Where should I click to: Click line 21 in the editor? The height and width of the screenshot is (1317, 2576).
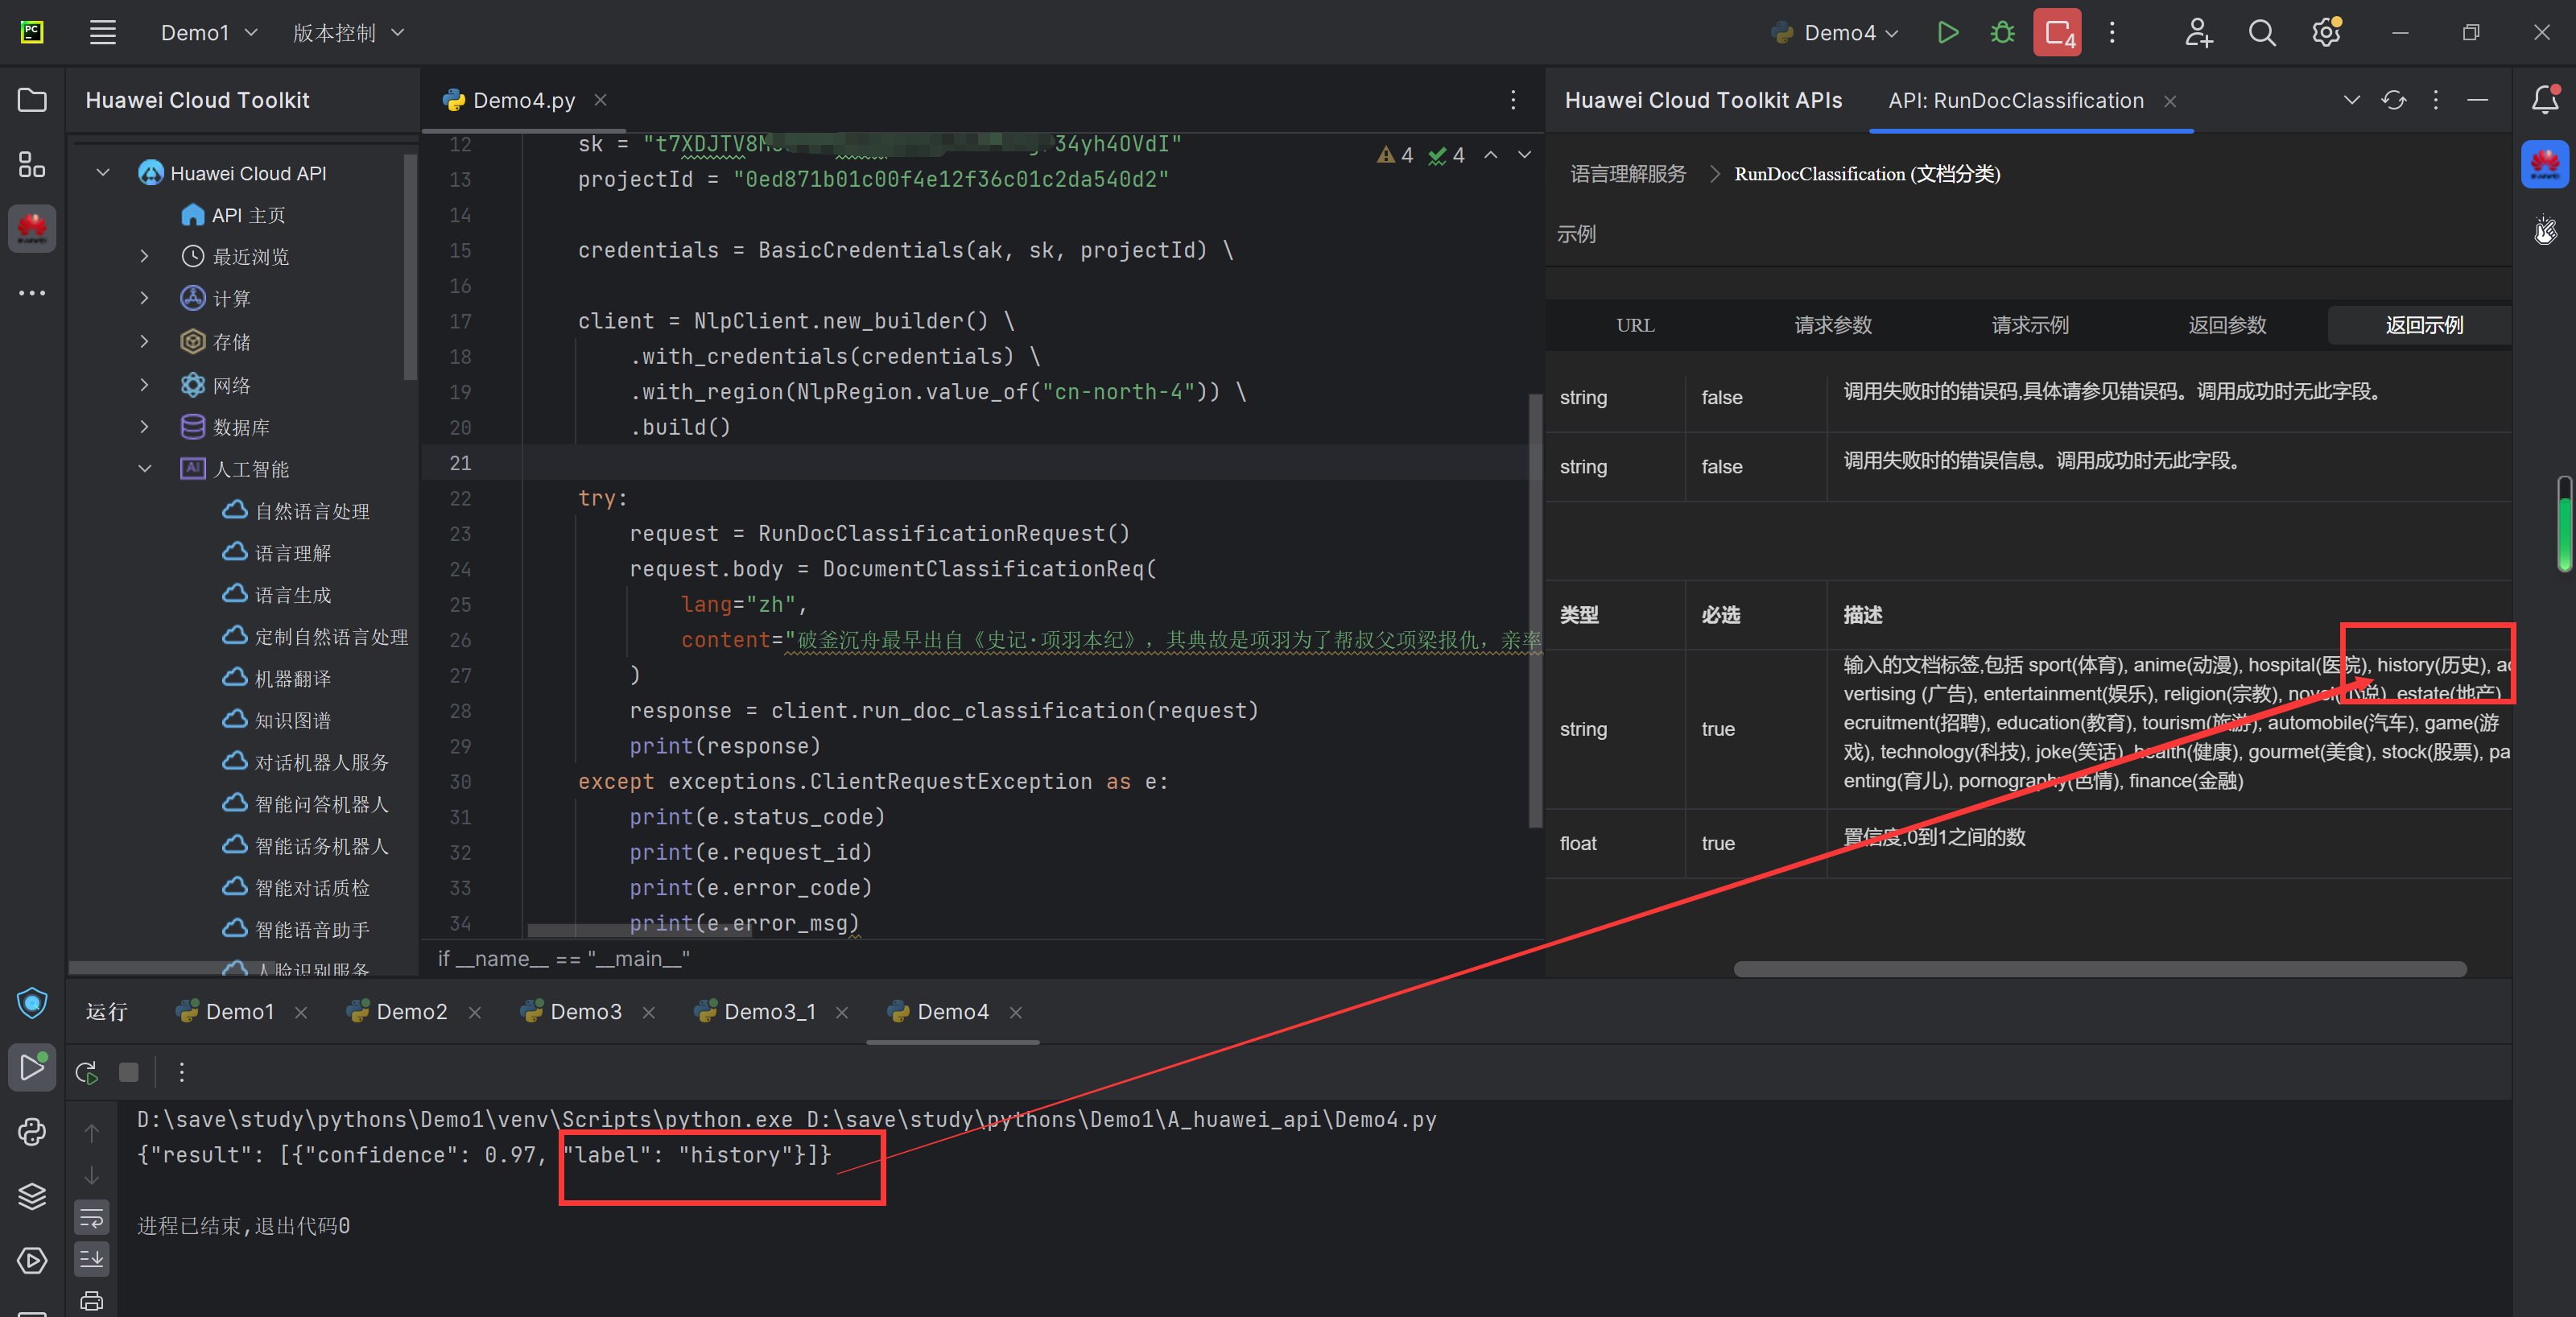click(982, 463)
